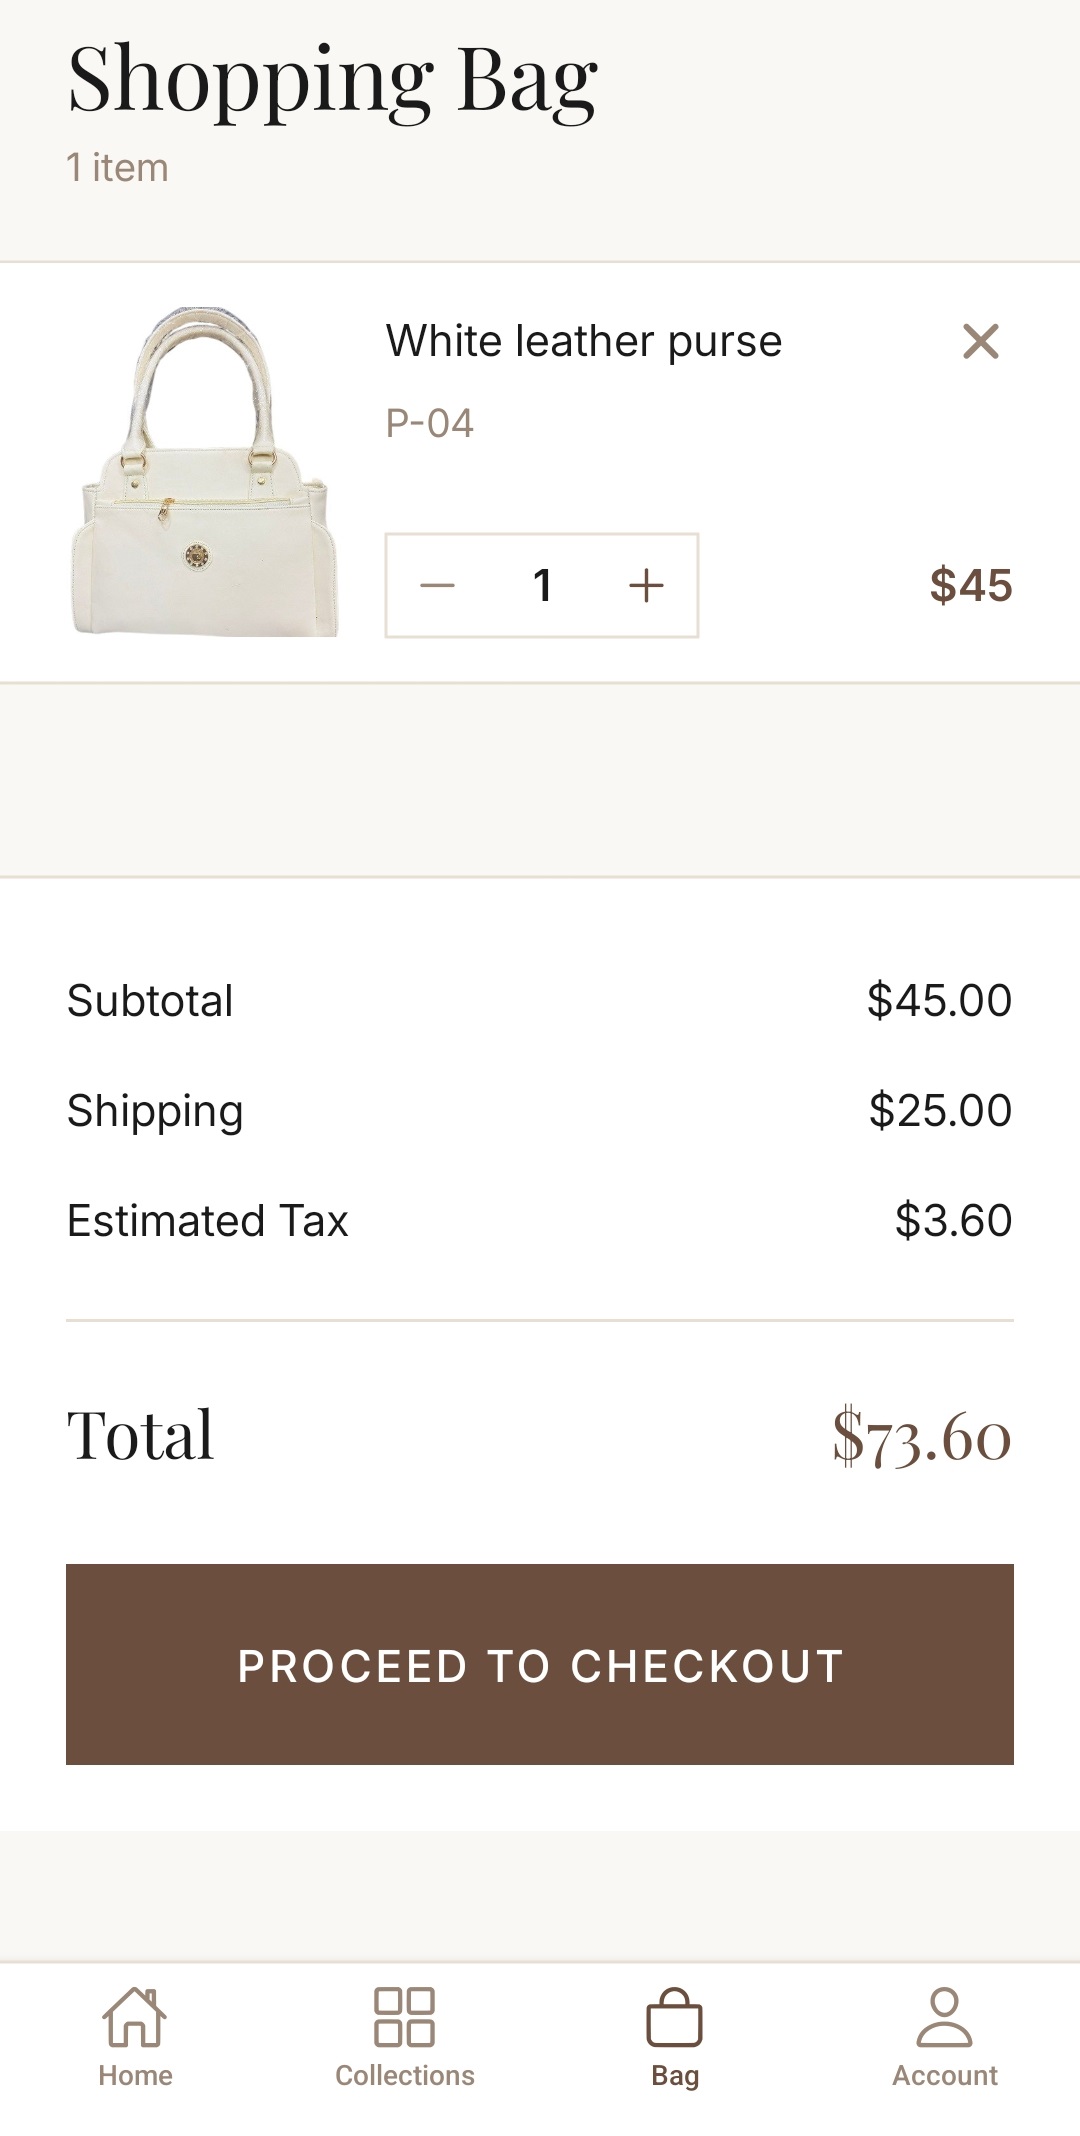1080x2136 pixels.
Task: Tap the Collections grid icon
Action: click(404, 2016)
